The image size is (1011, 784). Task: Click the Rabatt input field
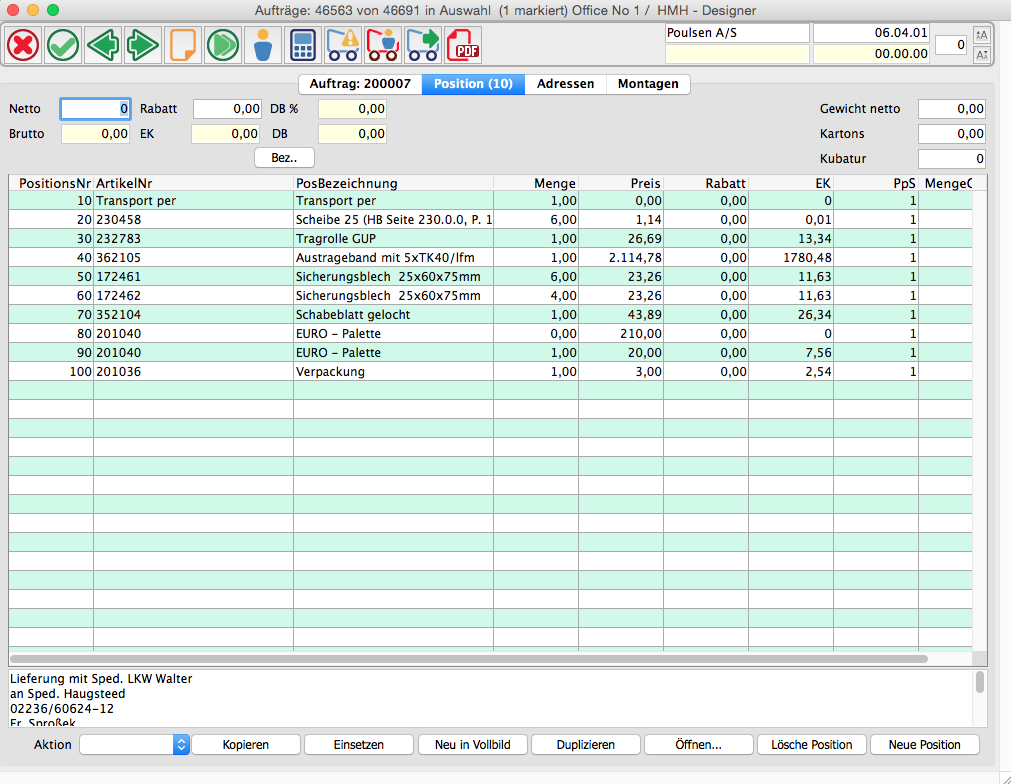coord(227,109)
